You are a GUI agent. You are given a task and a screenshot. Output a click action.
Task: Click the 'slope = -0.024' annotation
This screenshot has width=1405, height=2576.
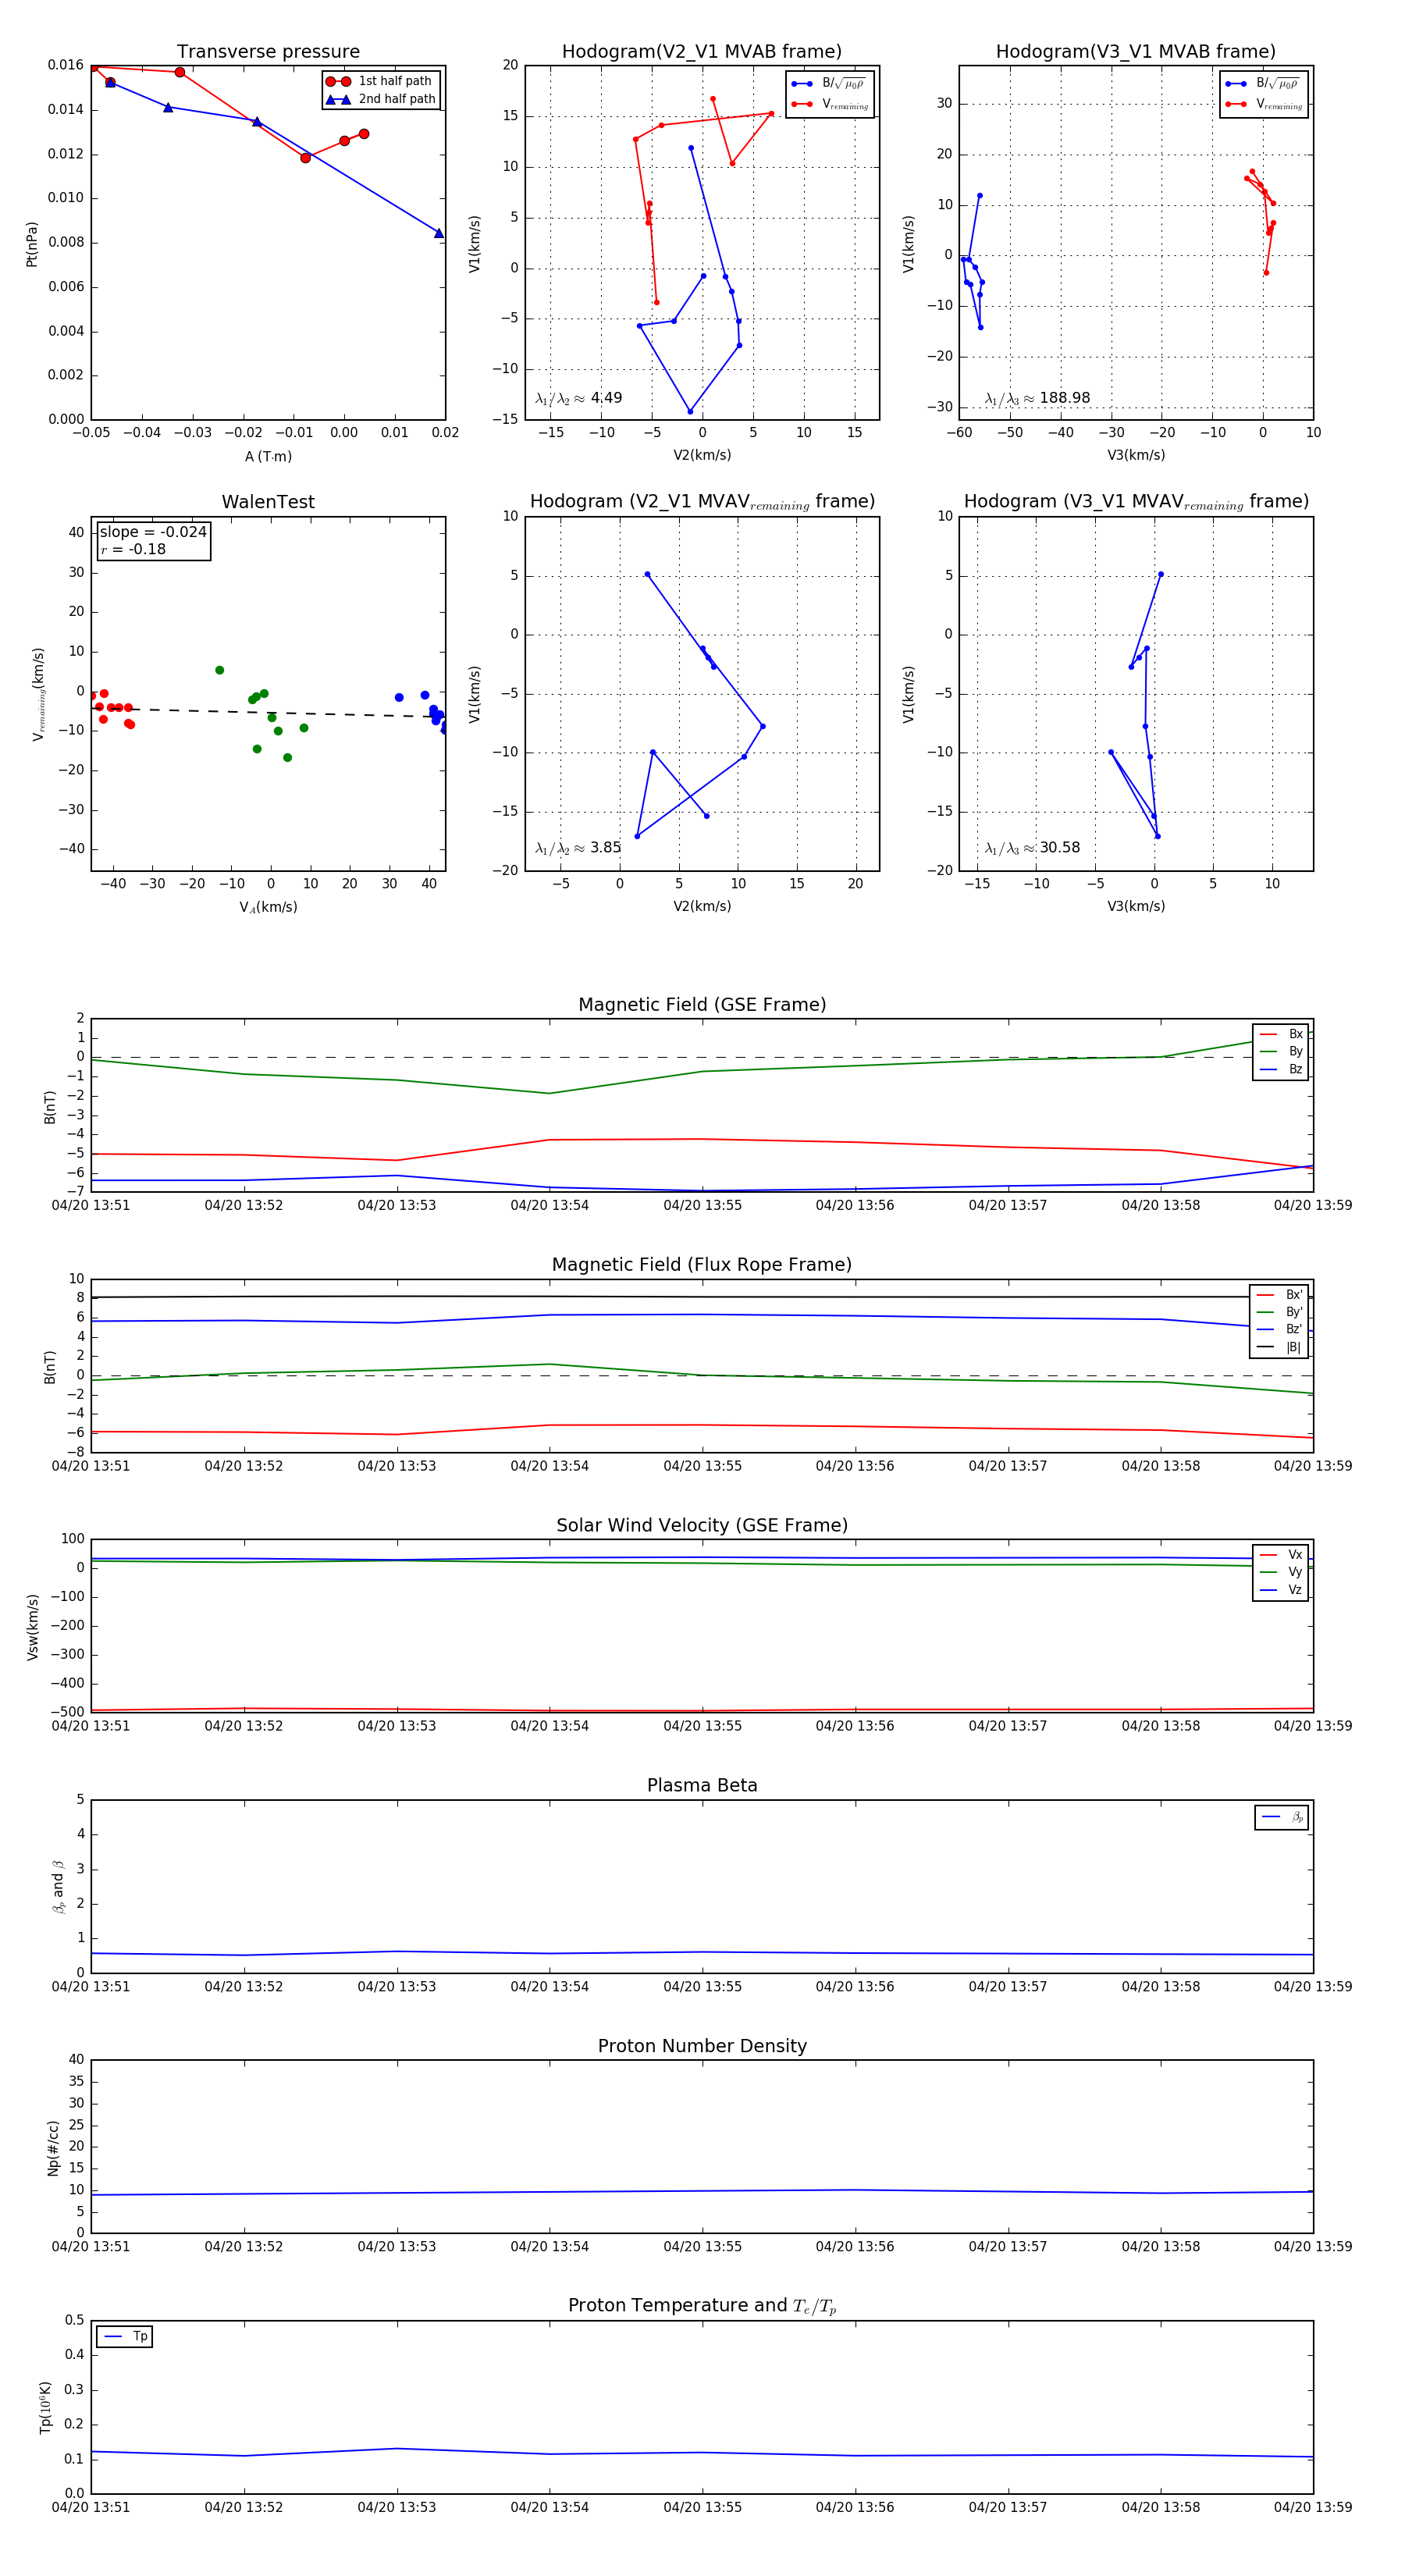pos(153,532)
